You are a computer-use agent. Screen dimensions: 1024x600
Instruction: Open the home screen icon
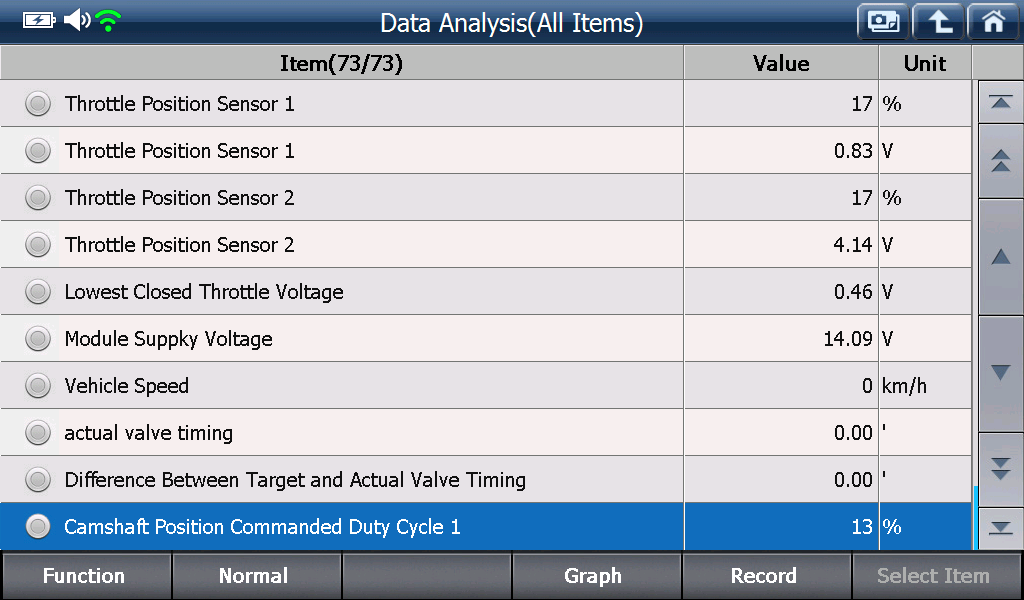click(x=994, y=22)
